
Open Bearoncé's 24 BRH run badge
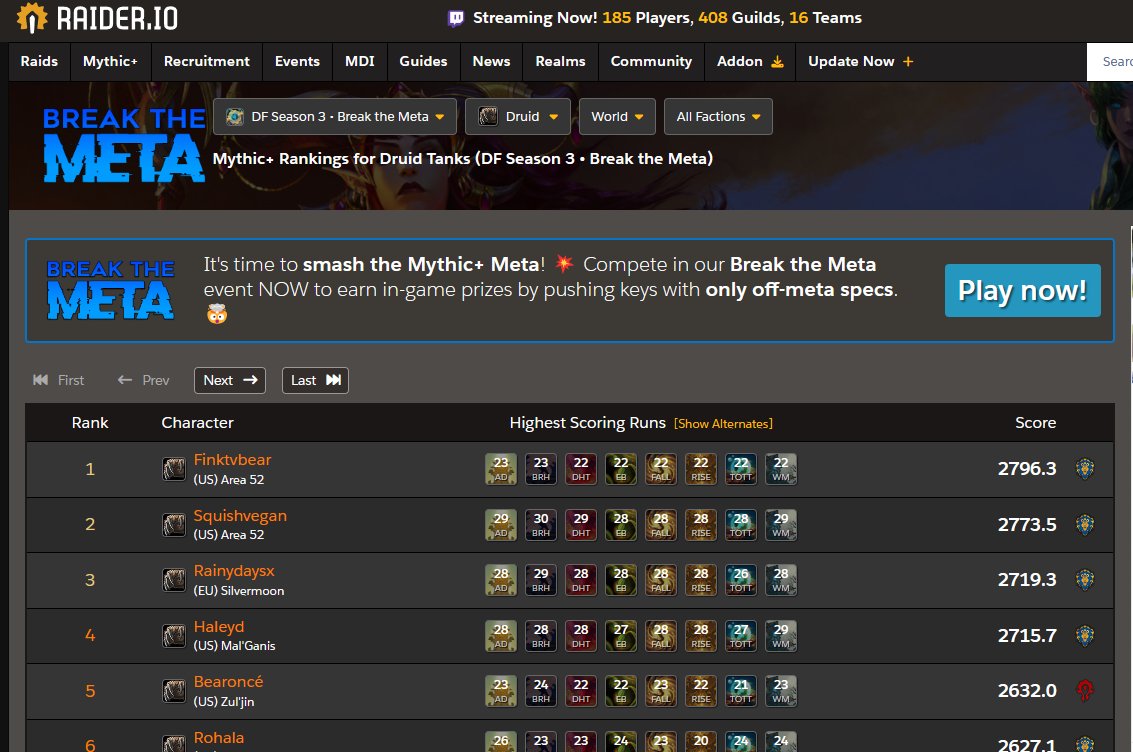pyautogui.click(x=540, y=691)
